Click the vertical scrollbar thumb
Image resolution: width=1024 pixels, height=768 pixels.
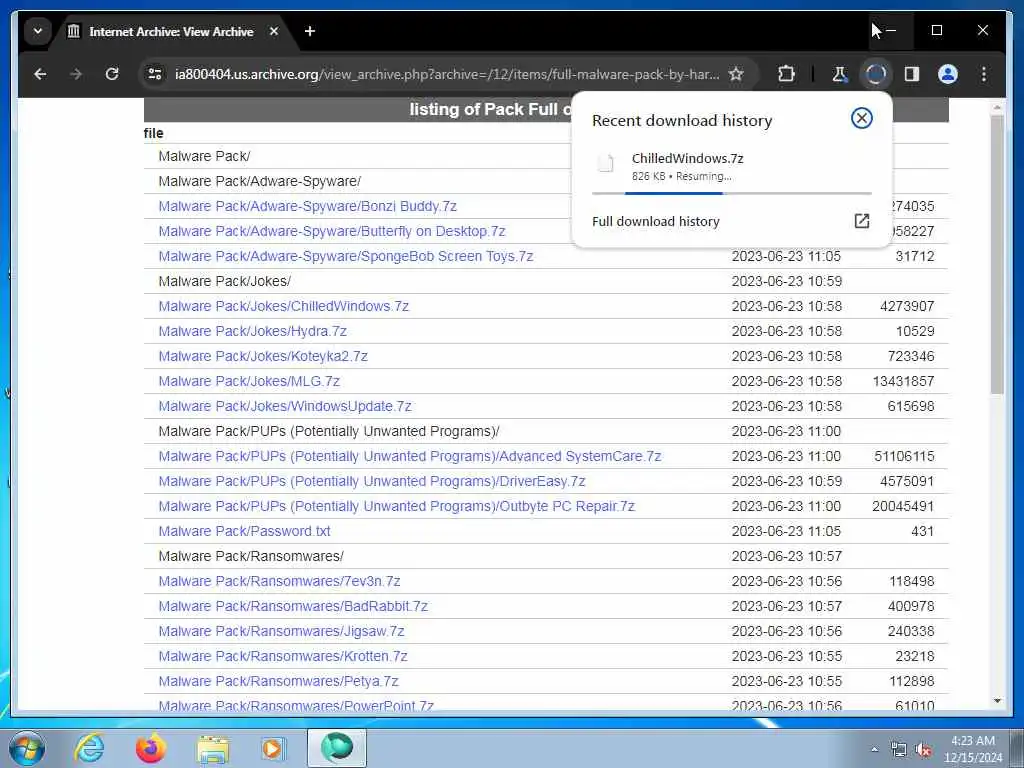997,255
